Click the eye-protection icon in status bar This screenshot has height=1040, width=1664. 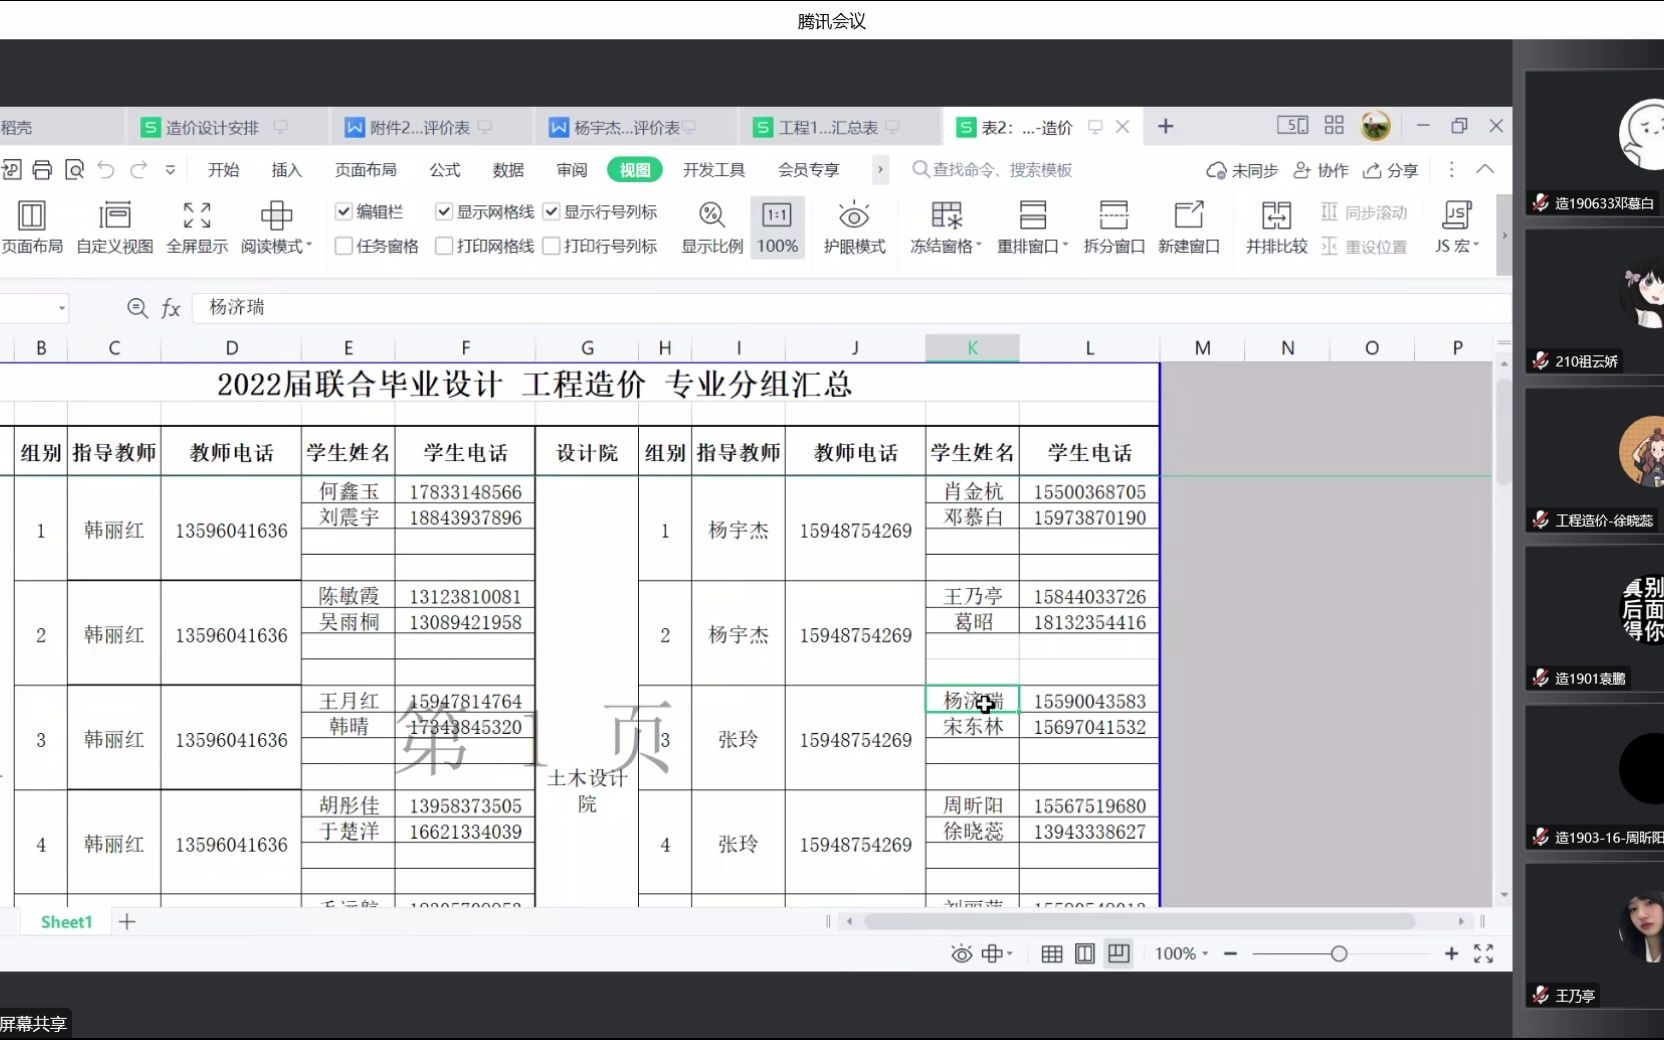tap(961, 954)
